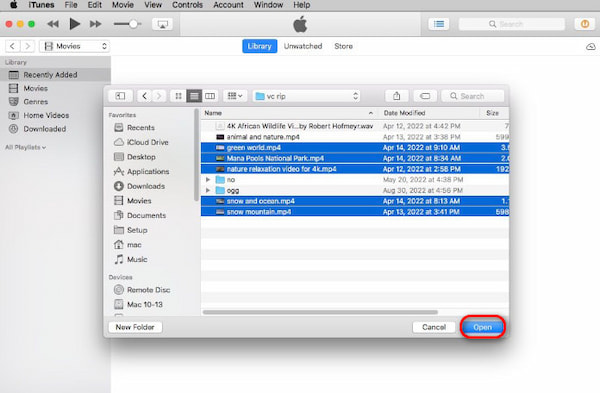Switch dialog to list view

click(194, 96)
